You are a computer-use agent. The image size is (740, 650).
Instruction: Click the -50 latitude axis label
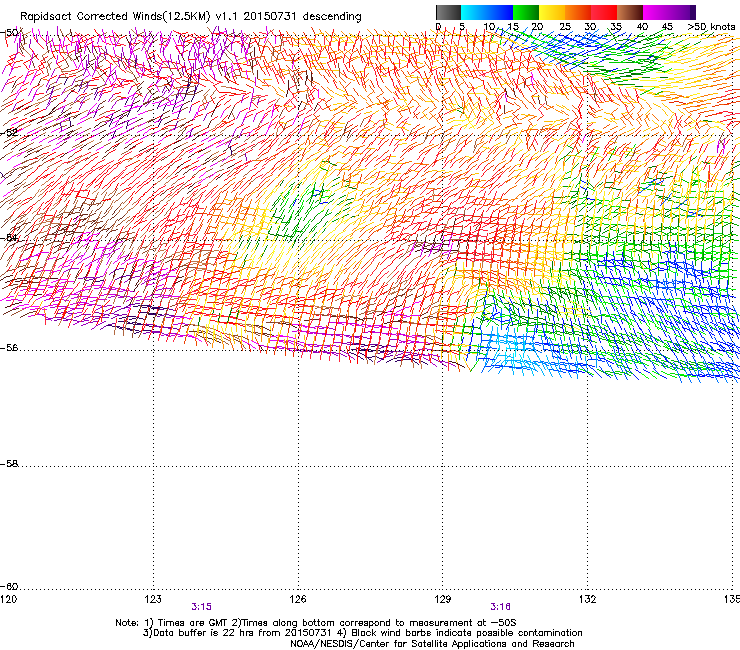[9, 33]
